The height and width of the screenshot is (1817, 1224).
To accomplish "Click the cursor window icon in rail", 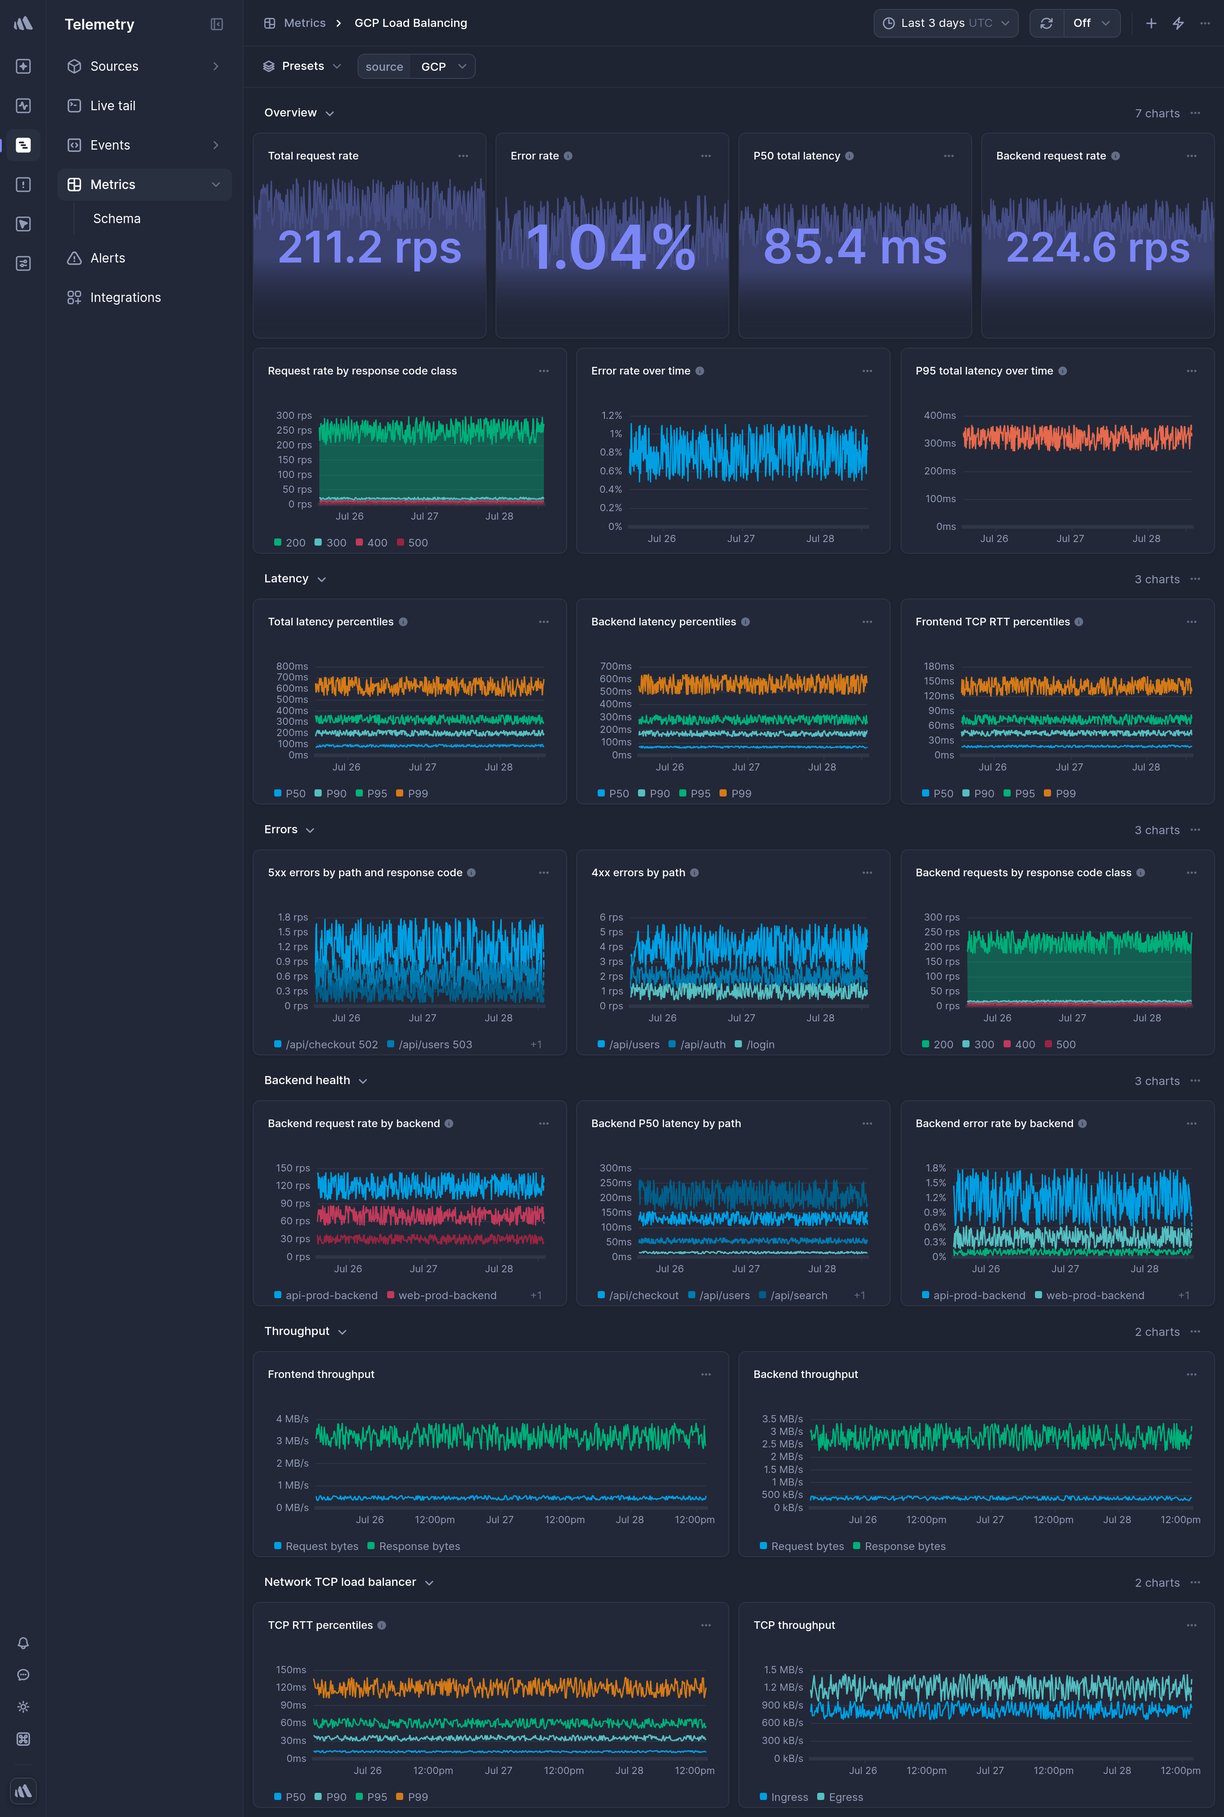I will (x=23, y=224).
